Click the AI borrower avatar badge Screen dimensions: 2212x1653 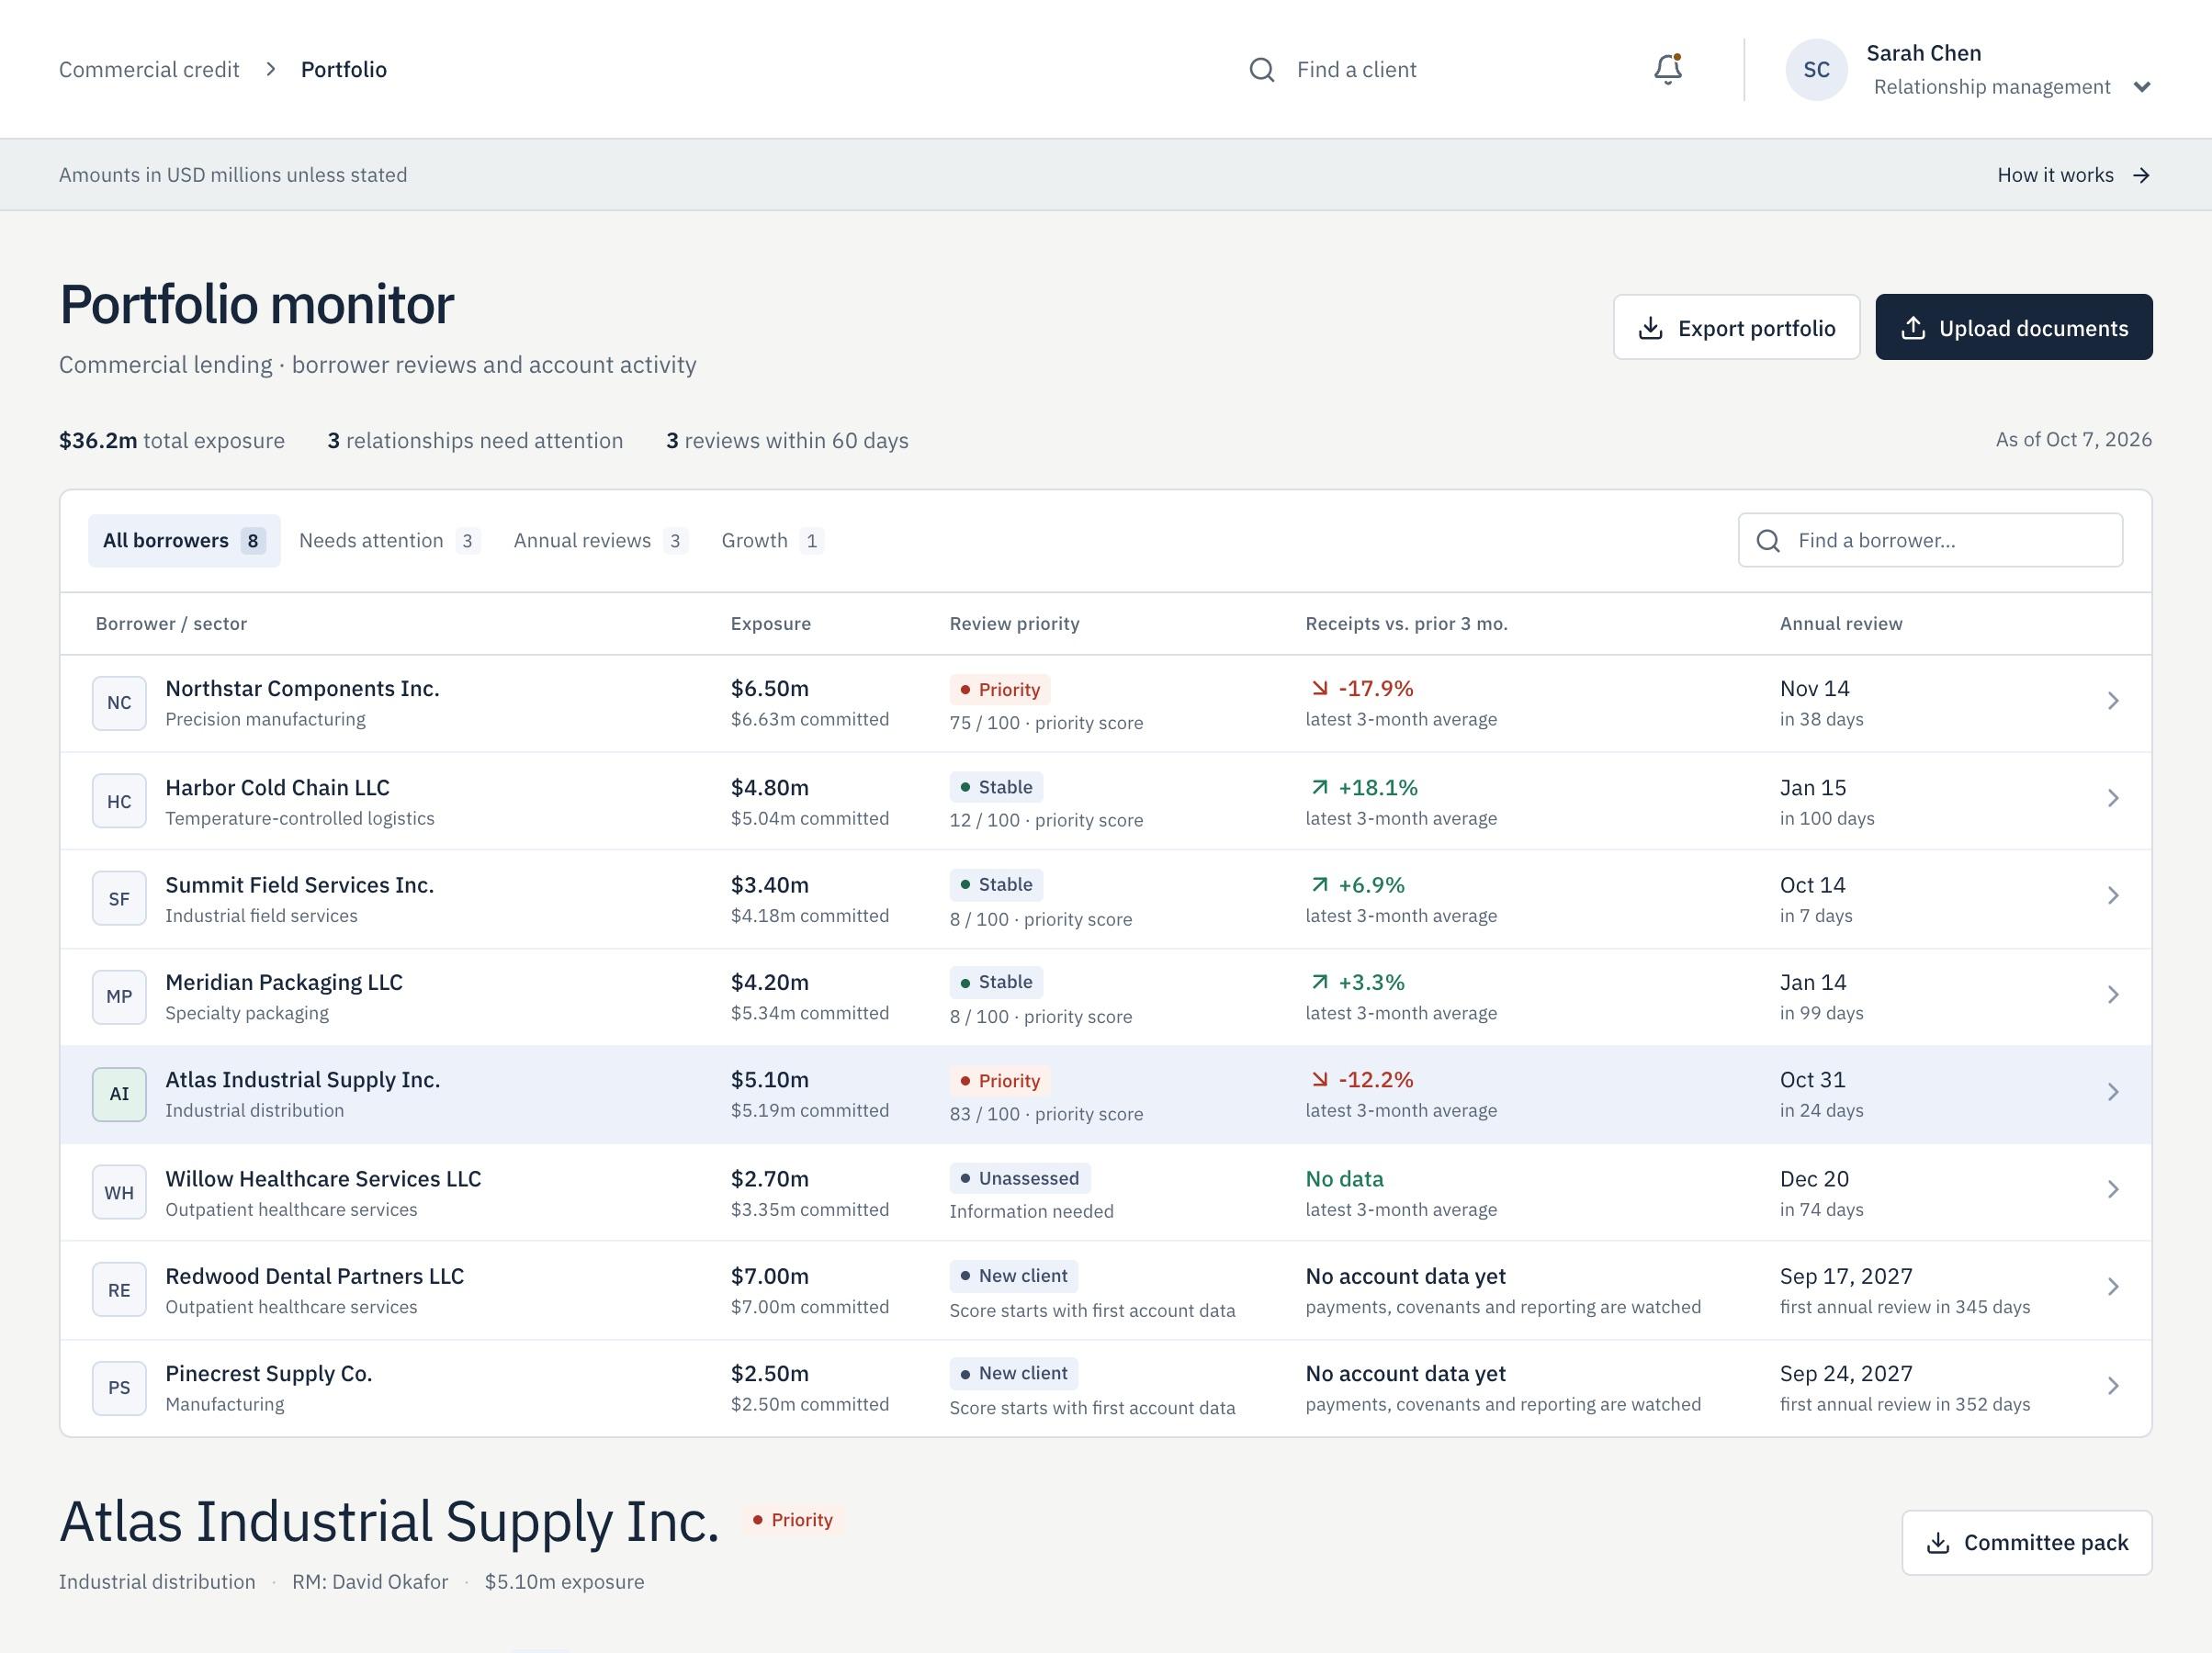pos(119,1094)
